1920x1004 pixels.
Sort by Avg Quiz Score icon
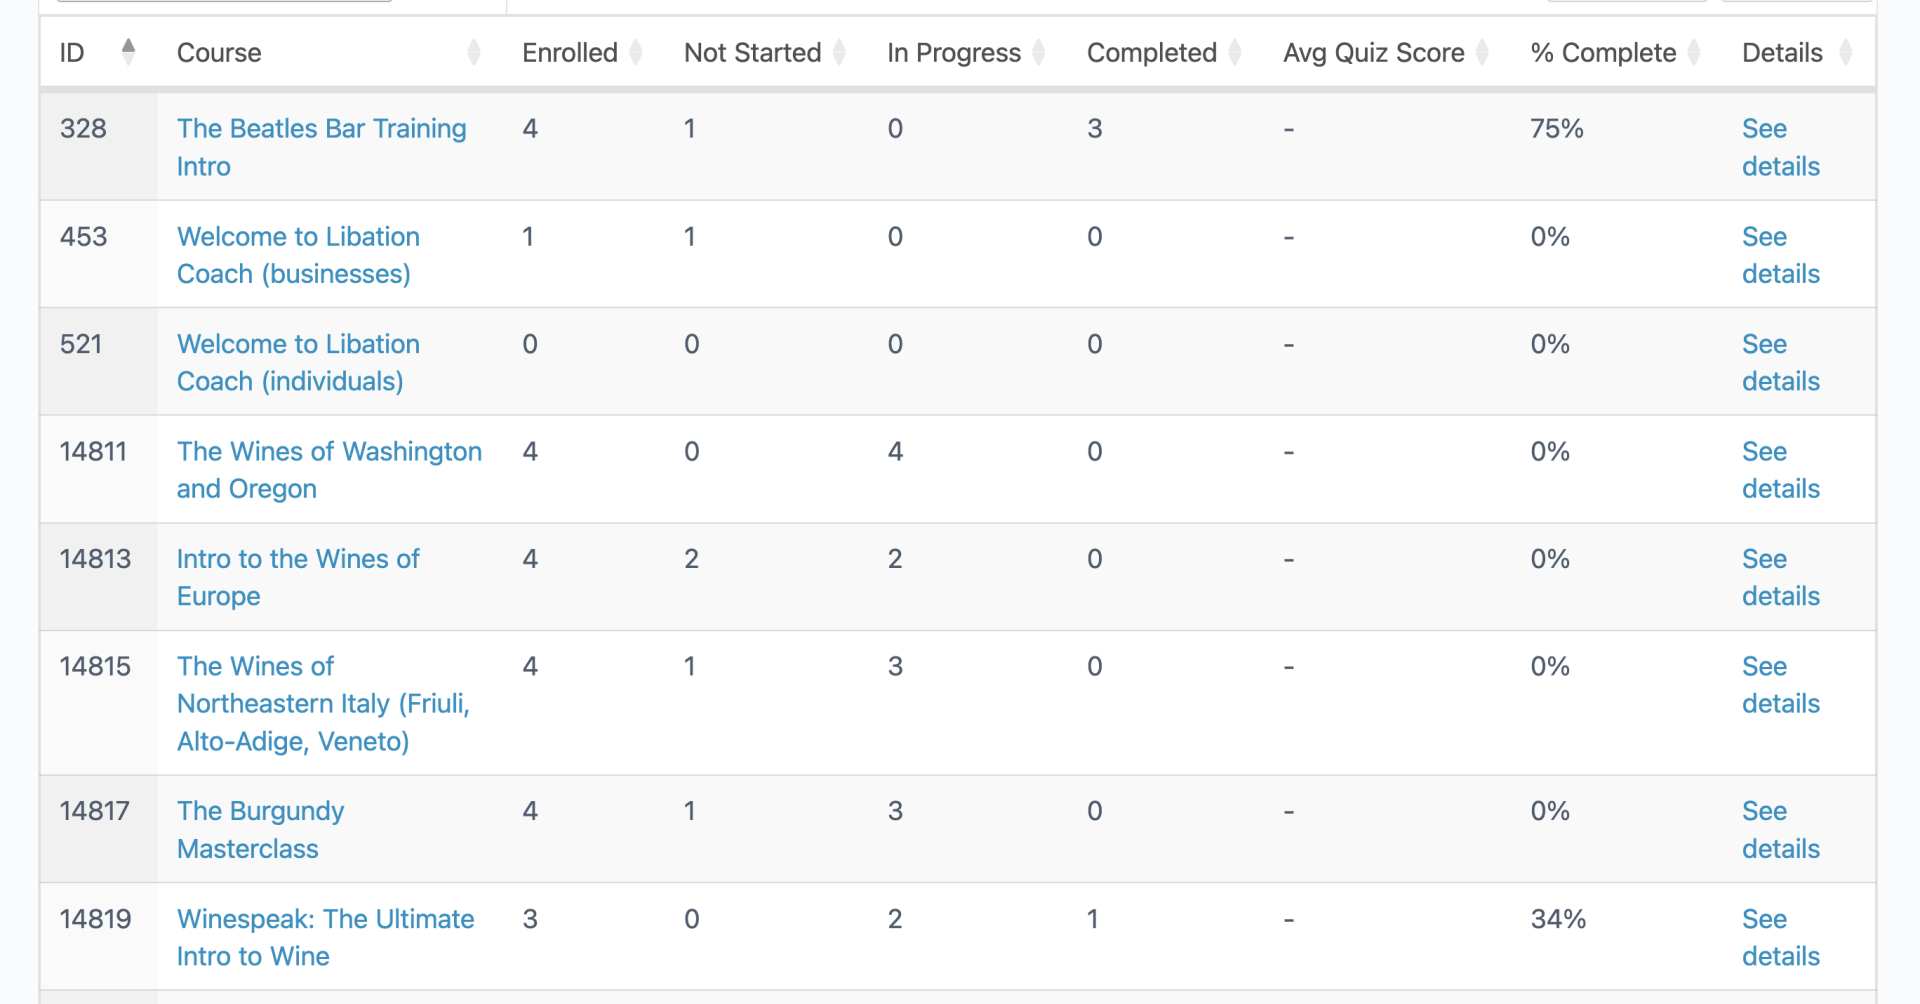click(x=1482, y=52)
